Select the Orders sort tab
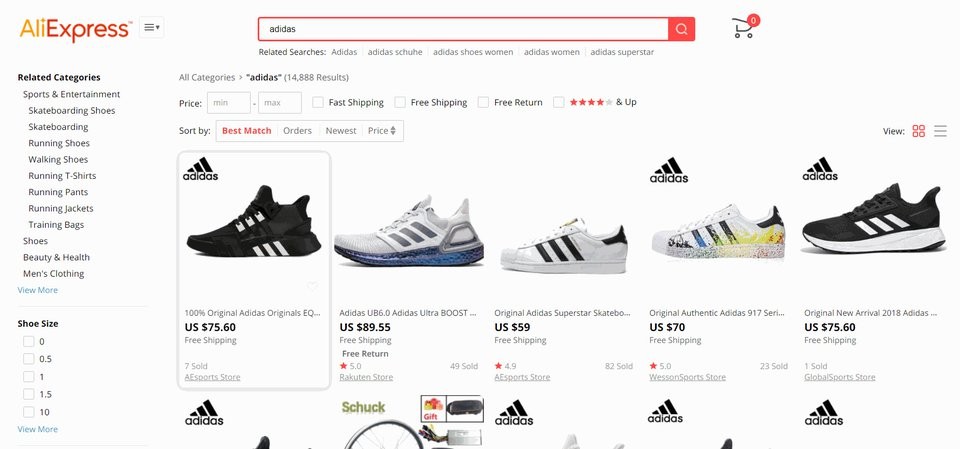Image resolution: width=960 pixels, height=449 pixels. 297,131
